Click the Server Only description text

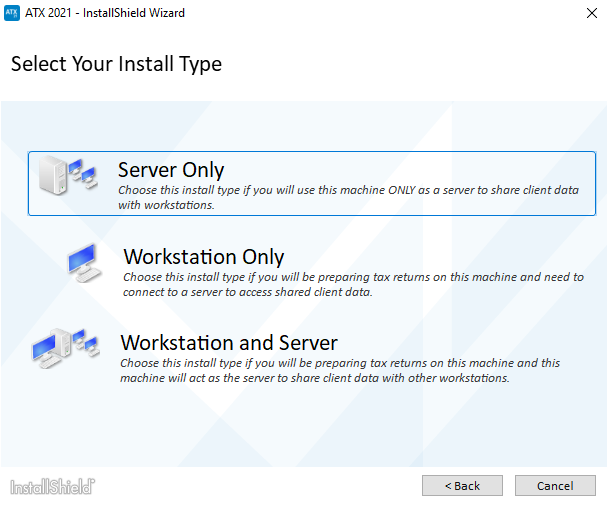[x=340, y=196]
